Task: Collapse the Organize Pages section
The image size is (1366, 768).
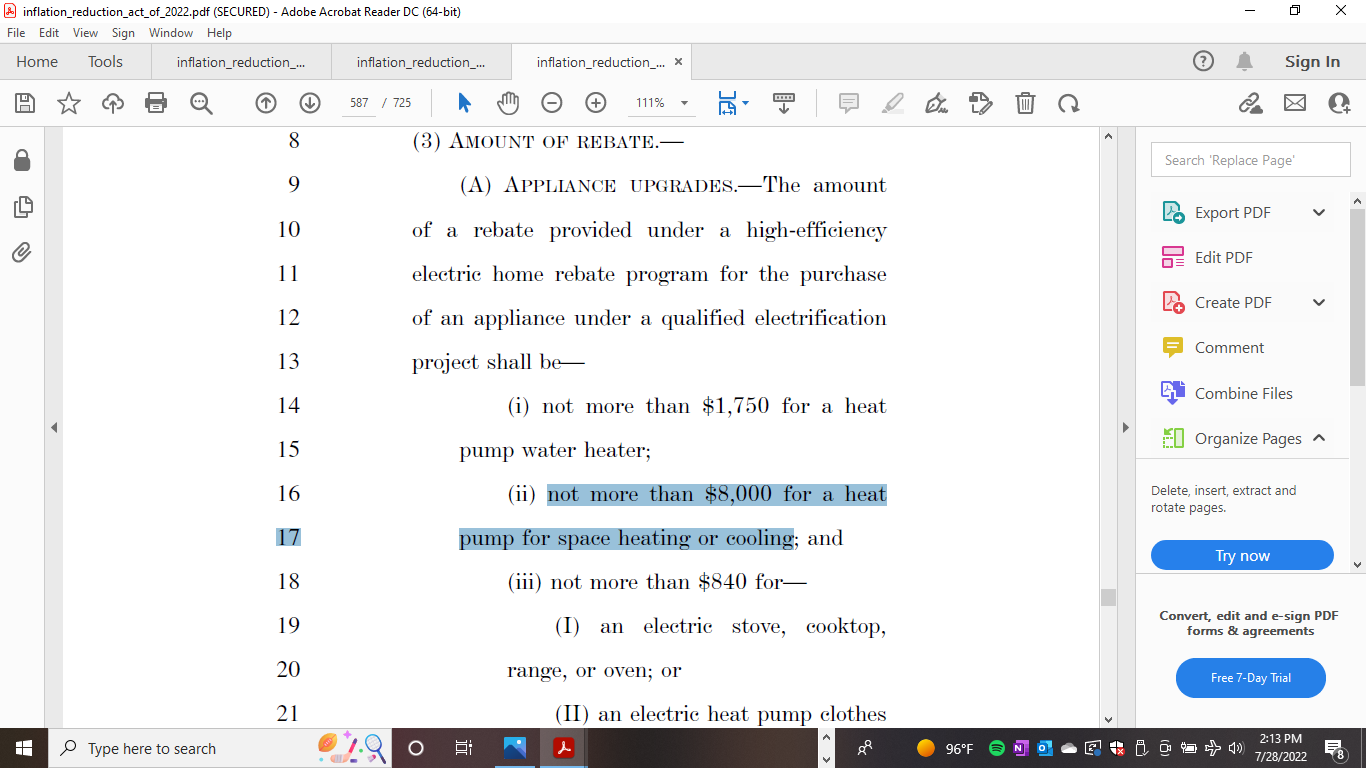Action: 1318,438
